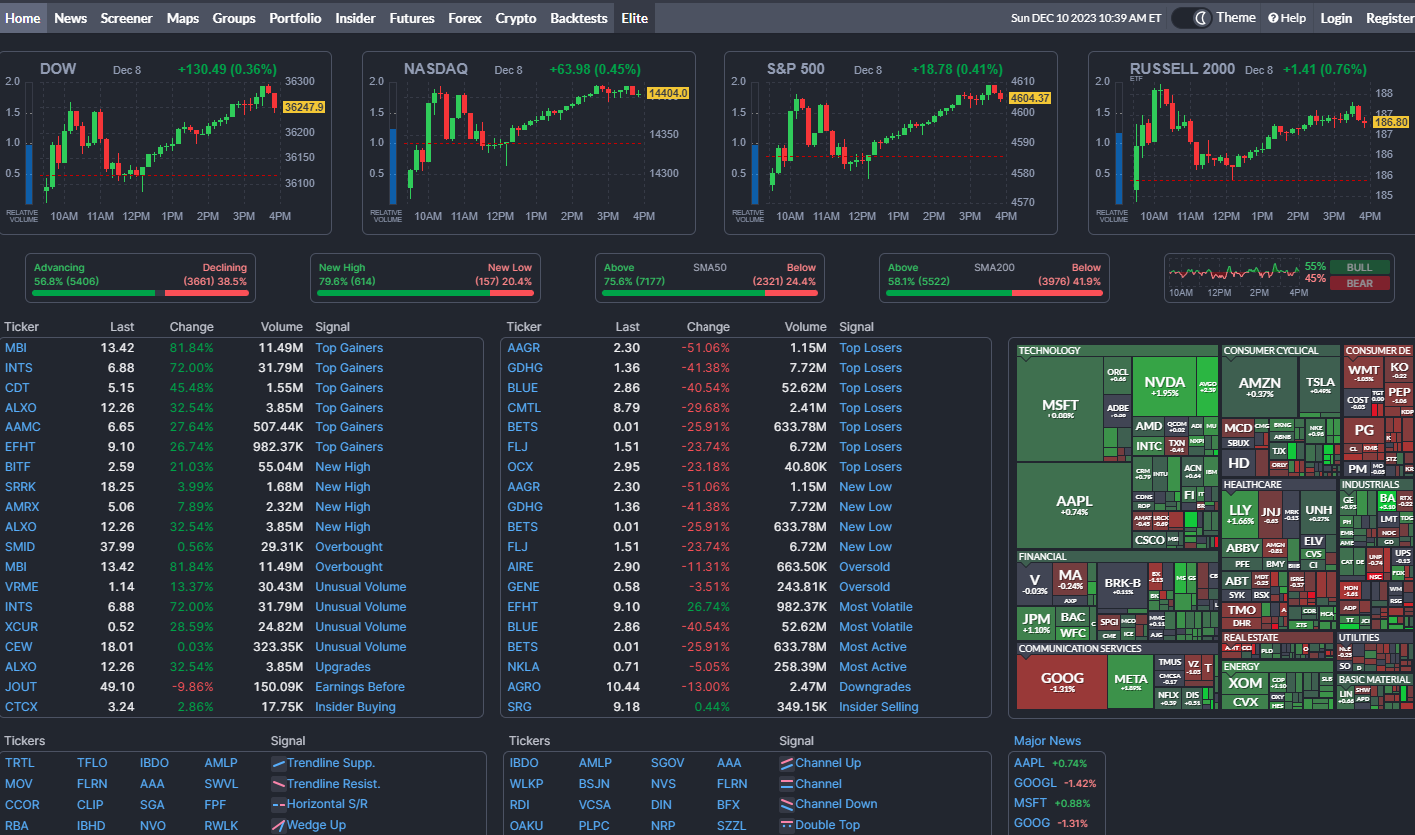Click the Help question mark icon
Viewport: 1415px width, 835px height.
[1273, 18]
